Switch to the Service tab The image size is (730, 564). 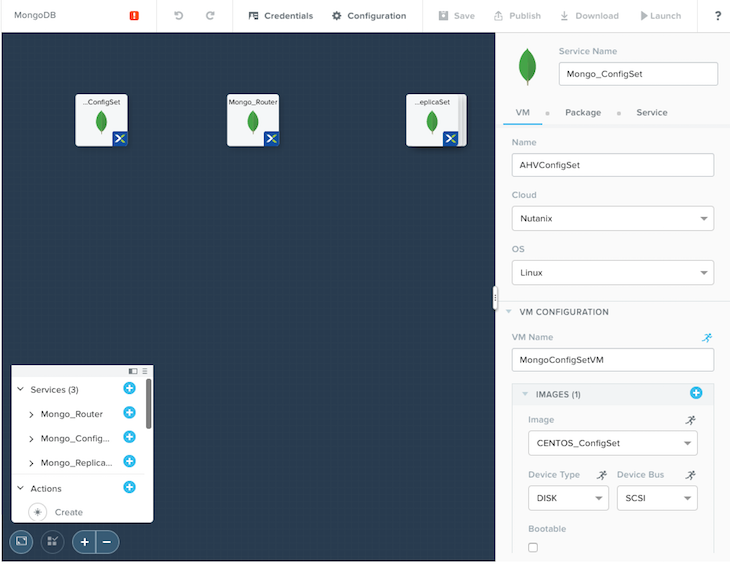[x=652, y=113]
